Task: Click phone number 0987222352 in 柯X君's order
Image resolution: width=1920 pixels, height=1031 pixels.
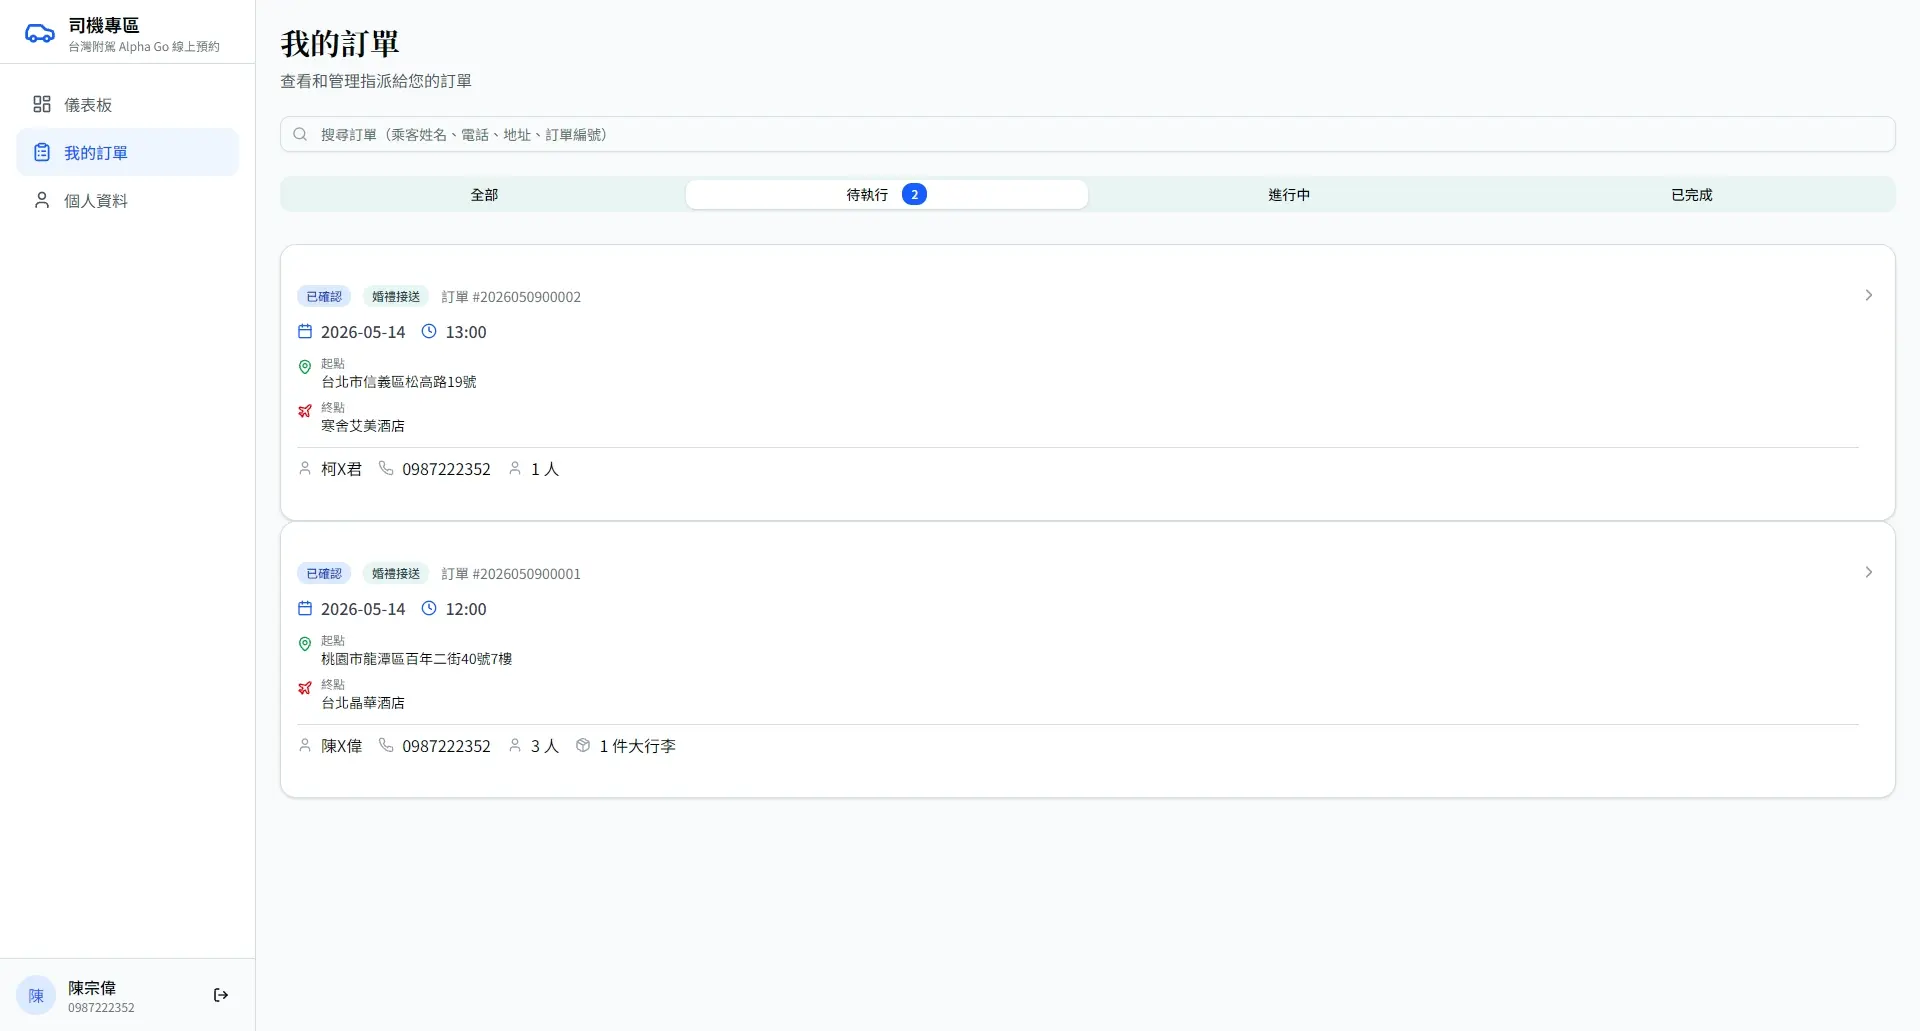Action: 446,469
